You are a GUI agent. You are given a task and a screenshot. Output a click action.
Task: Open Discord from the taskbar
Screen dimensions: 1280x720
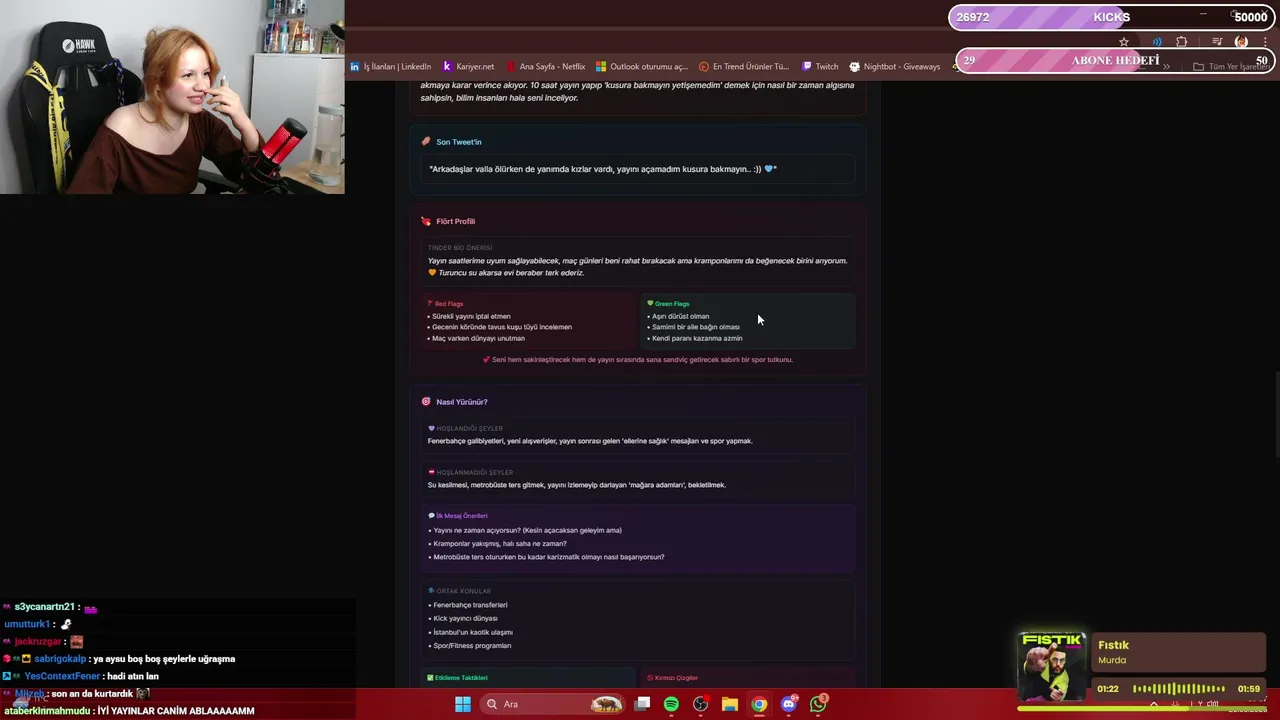click(788, 704)
